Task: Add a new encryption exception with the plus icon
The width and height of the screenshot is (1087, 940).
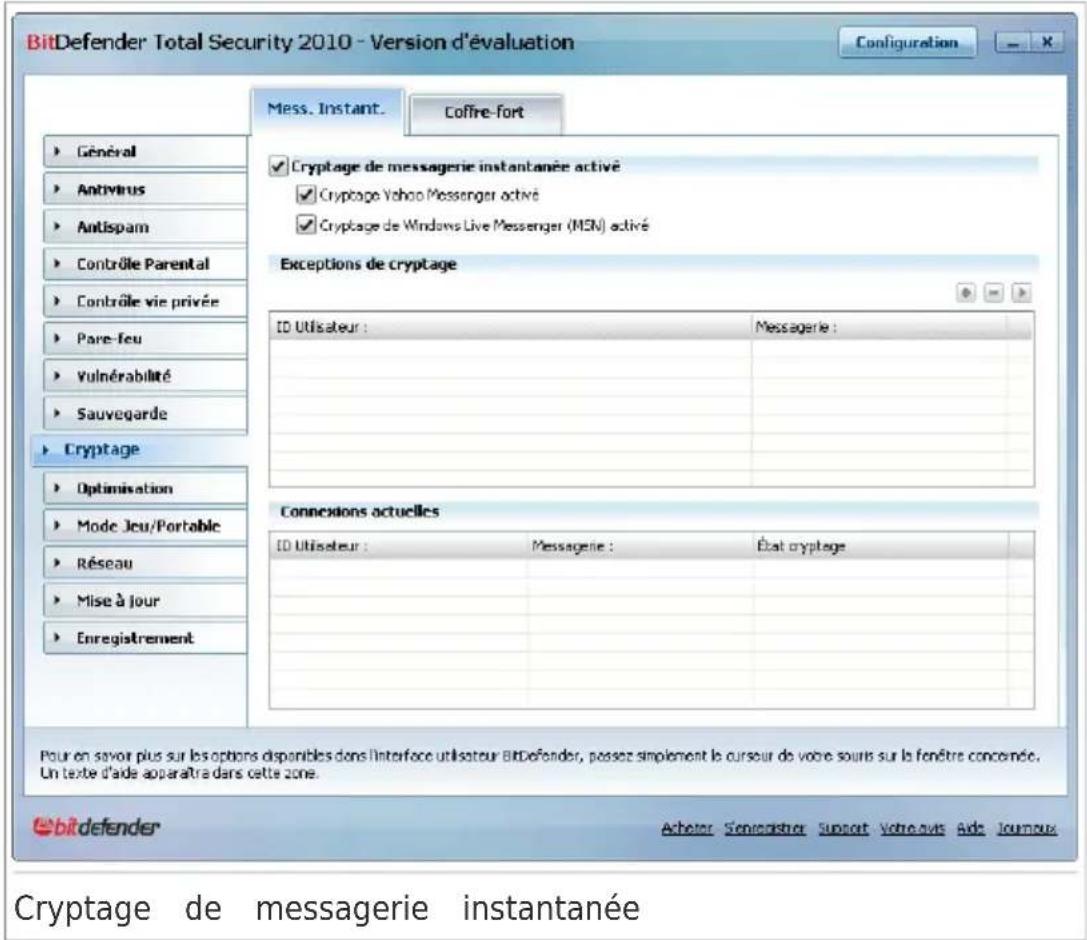Action: point(965,293)
